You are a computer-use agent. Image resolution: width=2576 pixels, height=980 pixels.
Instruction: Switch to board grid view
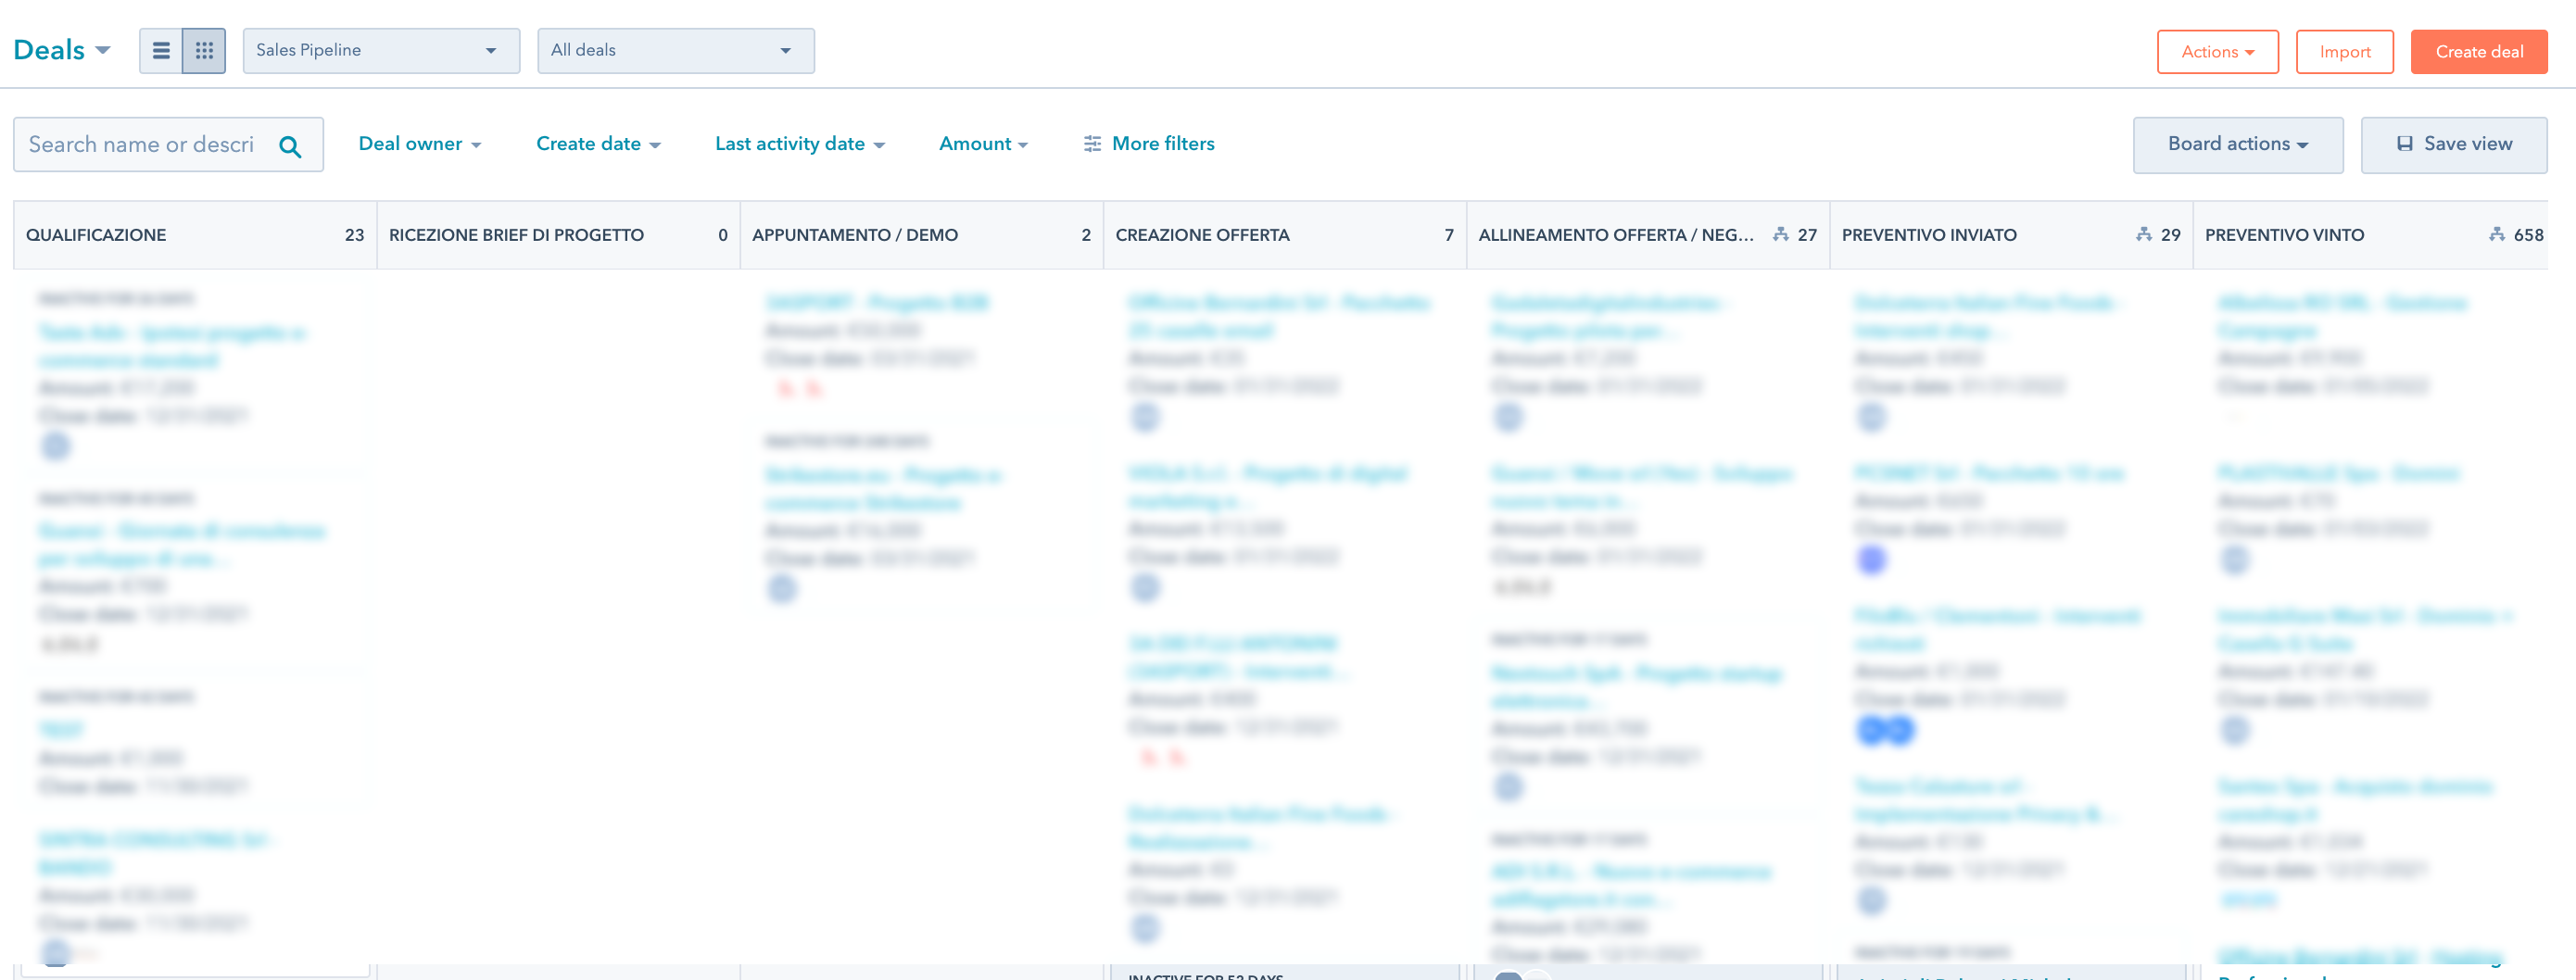tap(204, 51)
